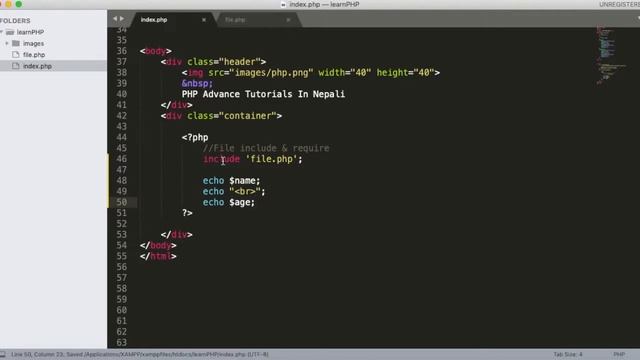Viewport: 640px width, 360px height.
Task: Click line number 36 in gutter
Action: coord(122,51)
